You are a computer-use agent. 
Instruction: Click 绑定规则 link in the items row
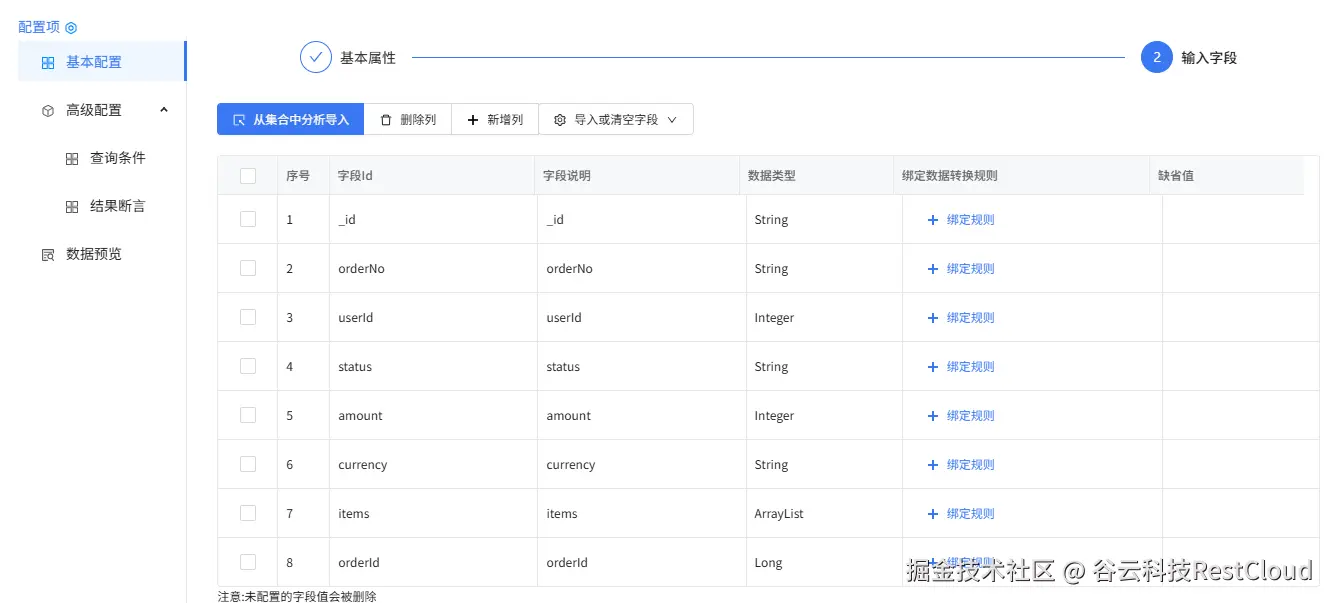click(x=970, y=514)
